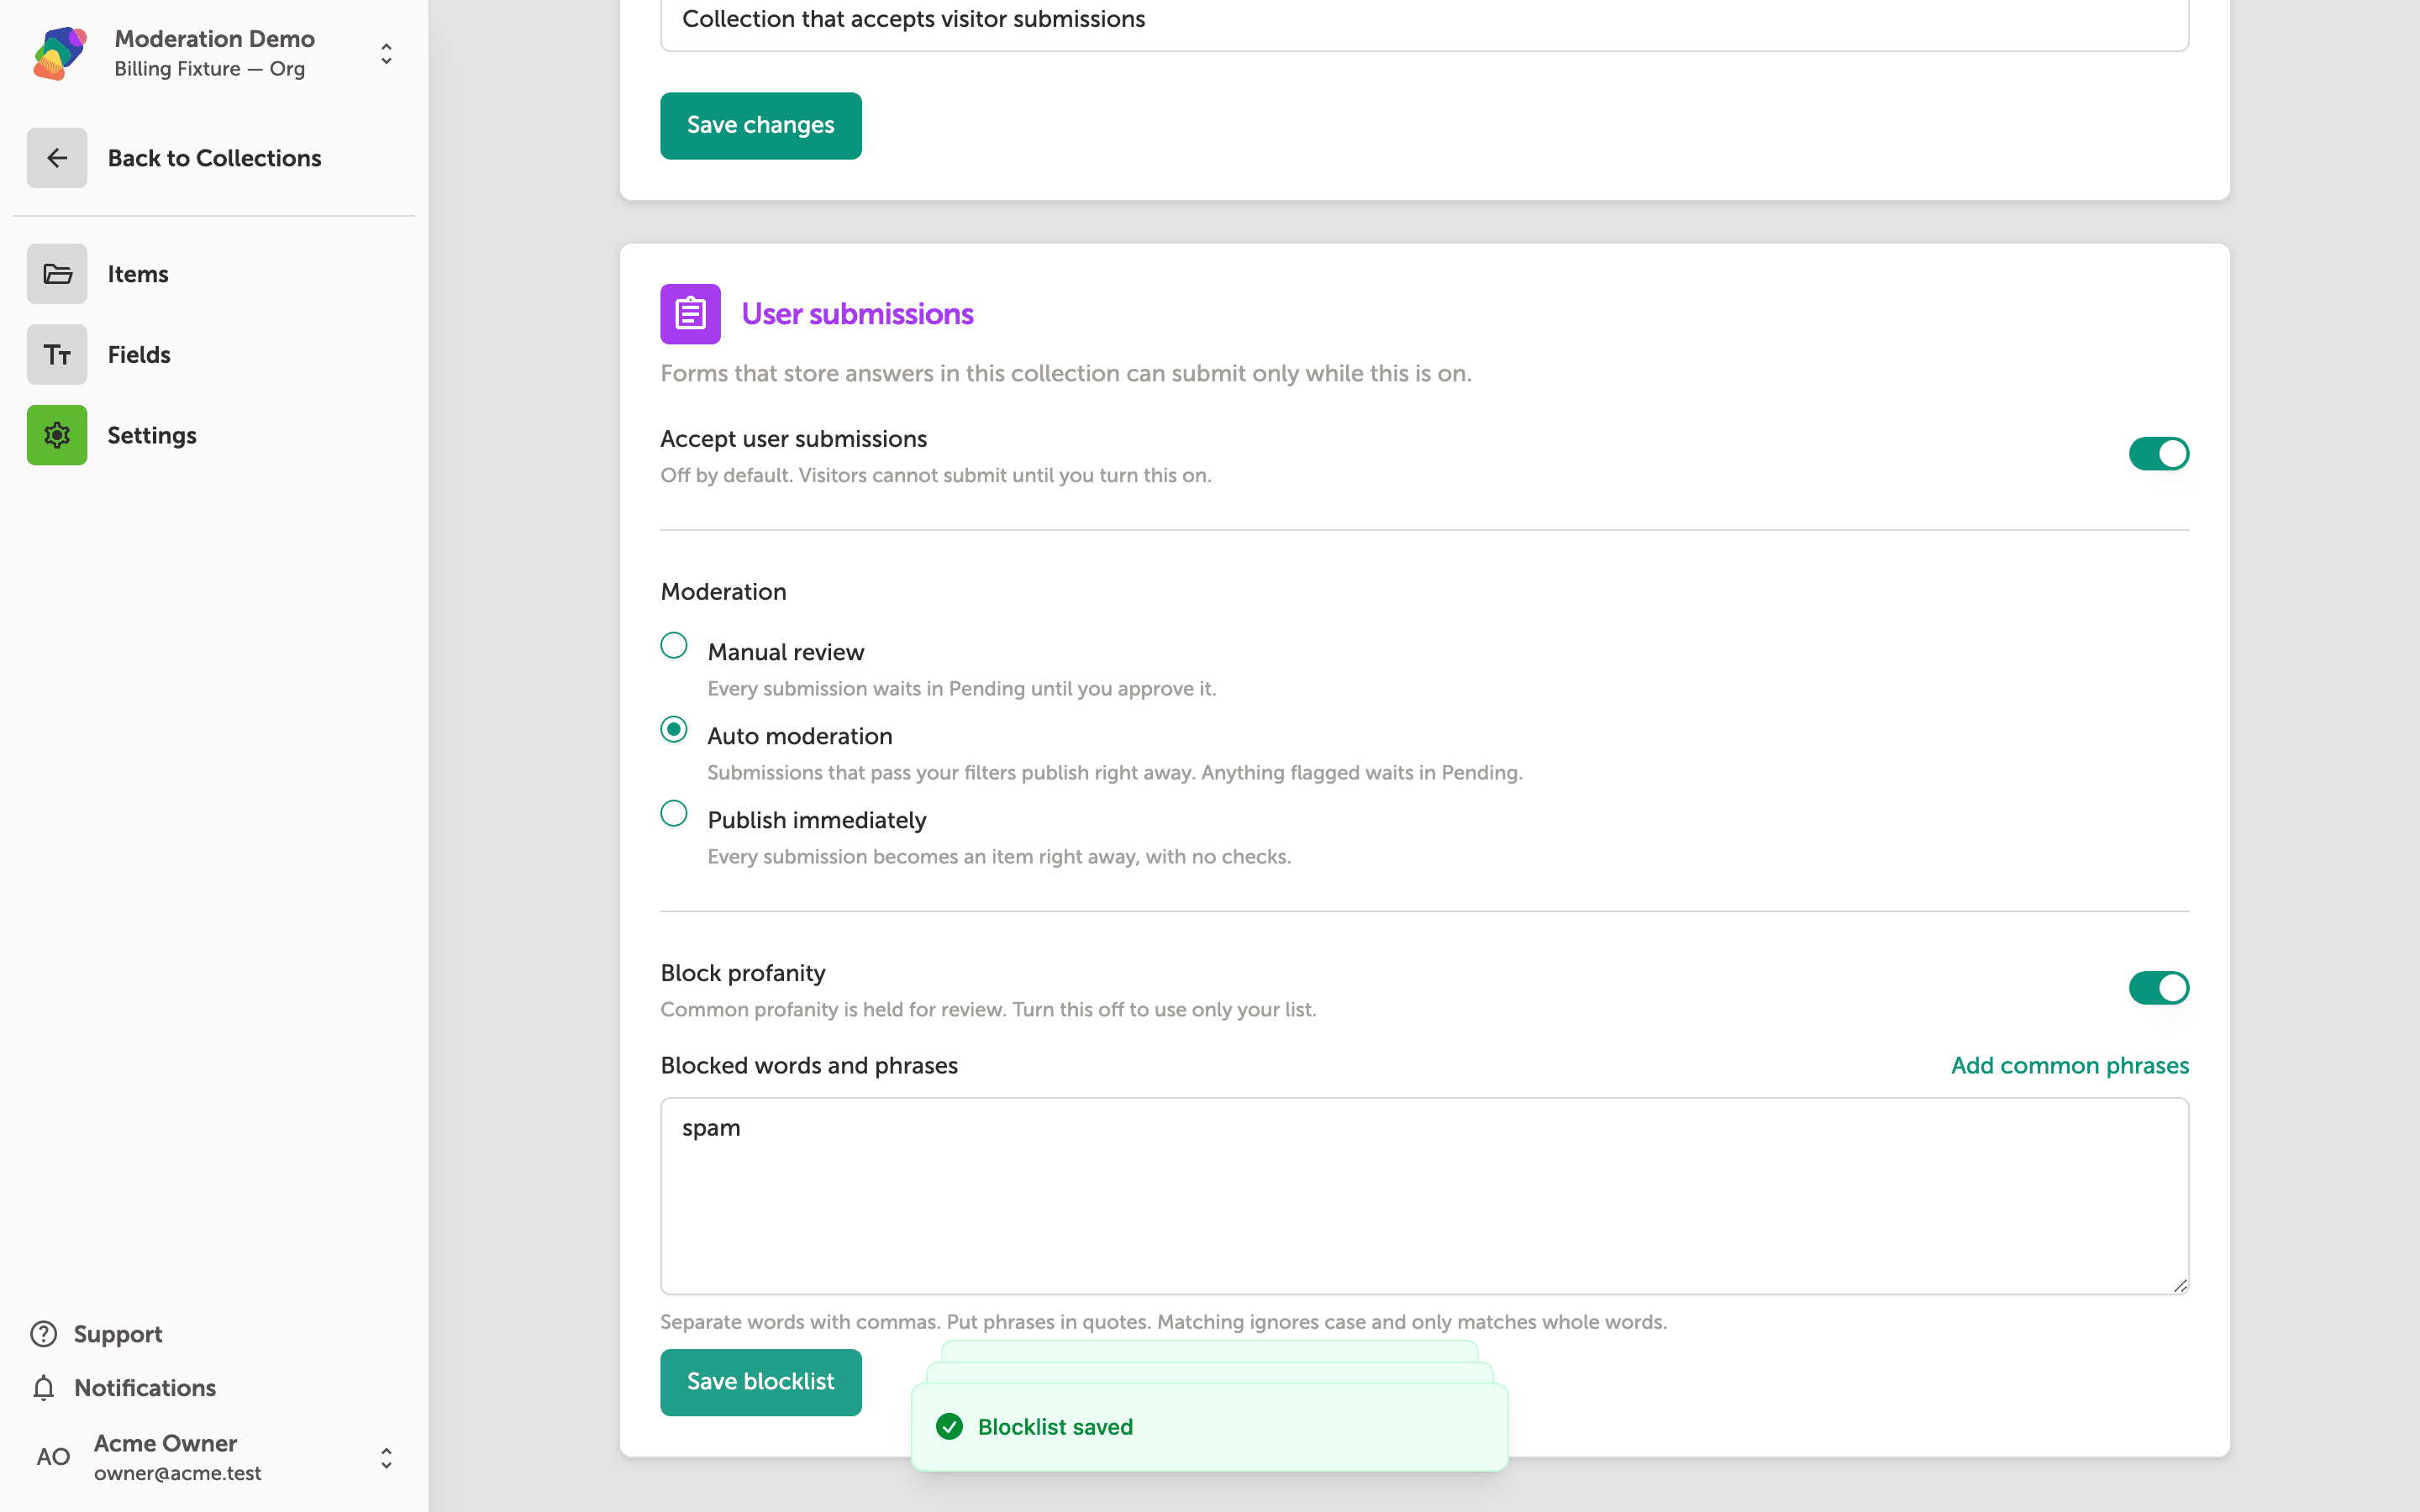This screenshot has width=2420, height=1512.
Task: Click the Save changes button
Action: (760, 126)
